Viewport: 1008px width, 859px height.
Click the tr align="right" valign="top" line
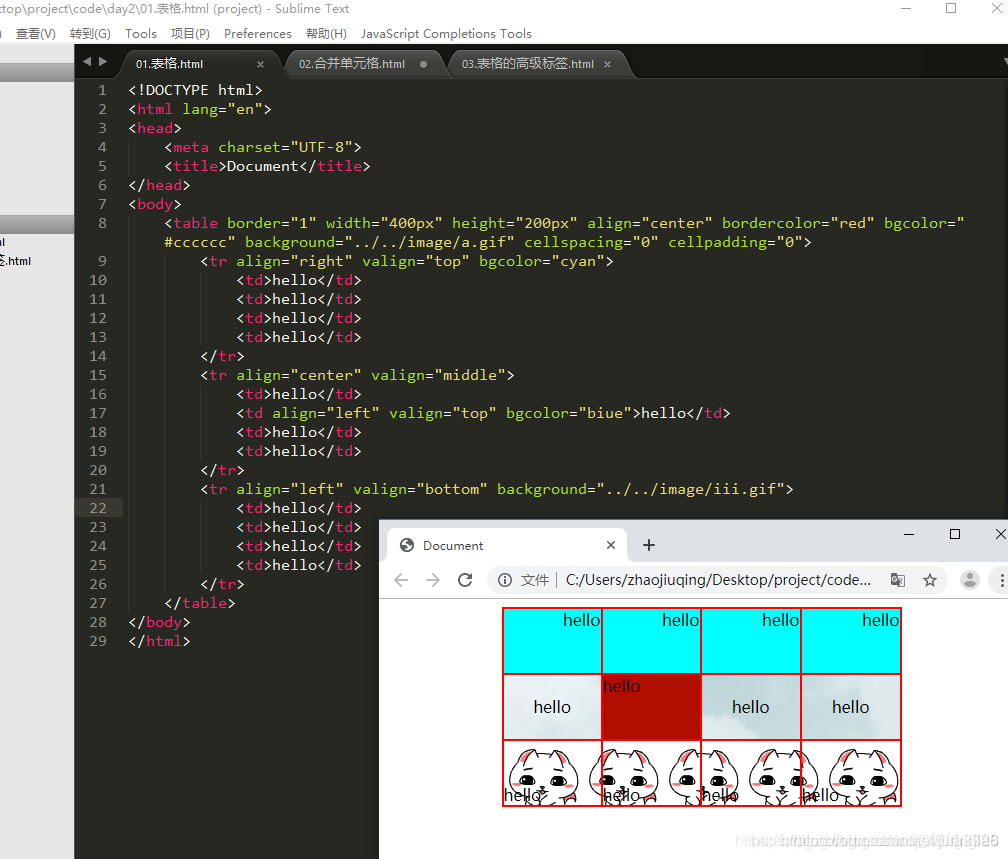[x=406, y=261]
